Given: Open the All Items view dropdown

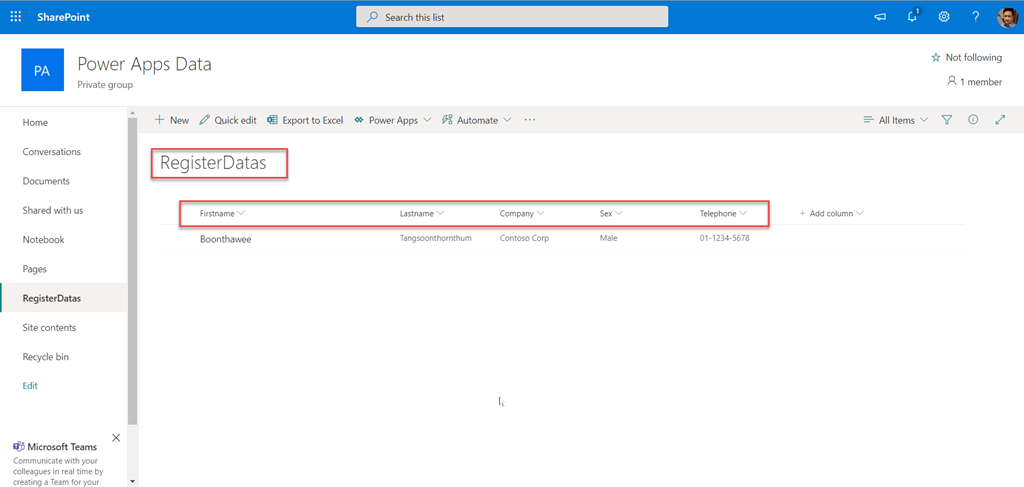Looking at the screenshot, I should (x=895, y=120).
